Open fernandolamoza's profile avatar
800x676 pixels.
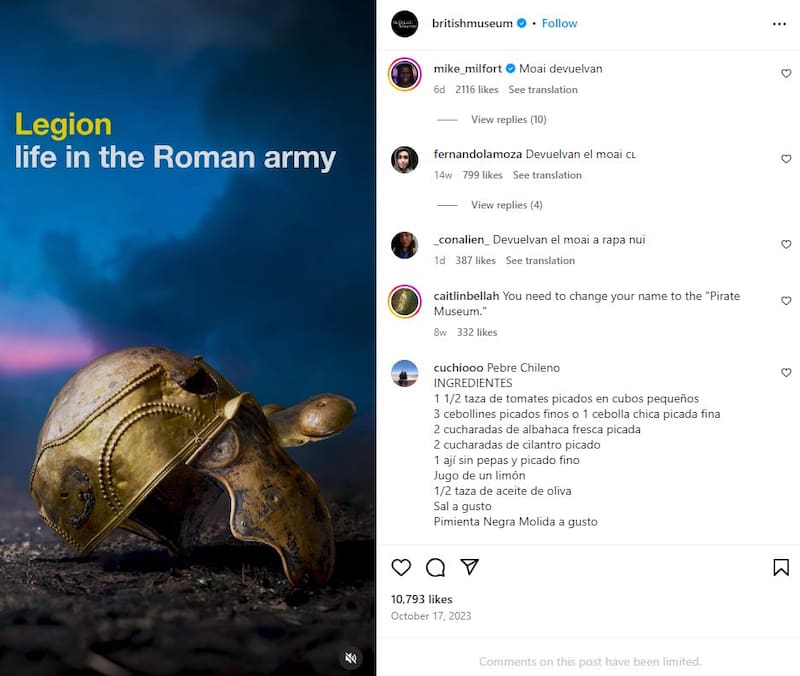pyautogui.click(x=405, y=160)
